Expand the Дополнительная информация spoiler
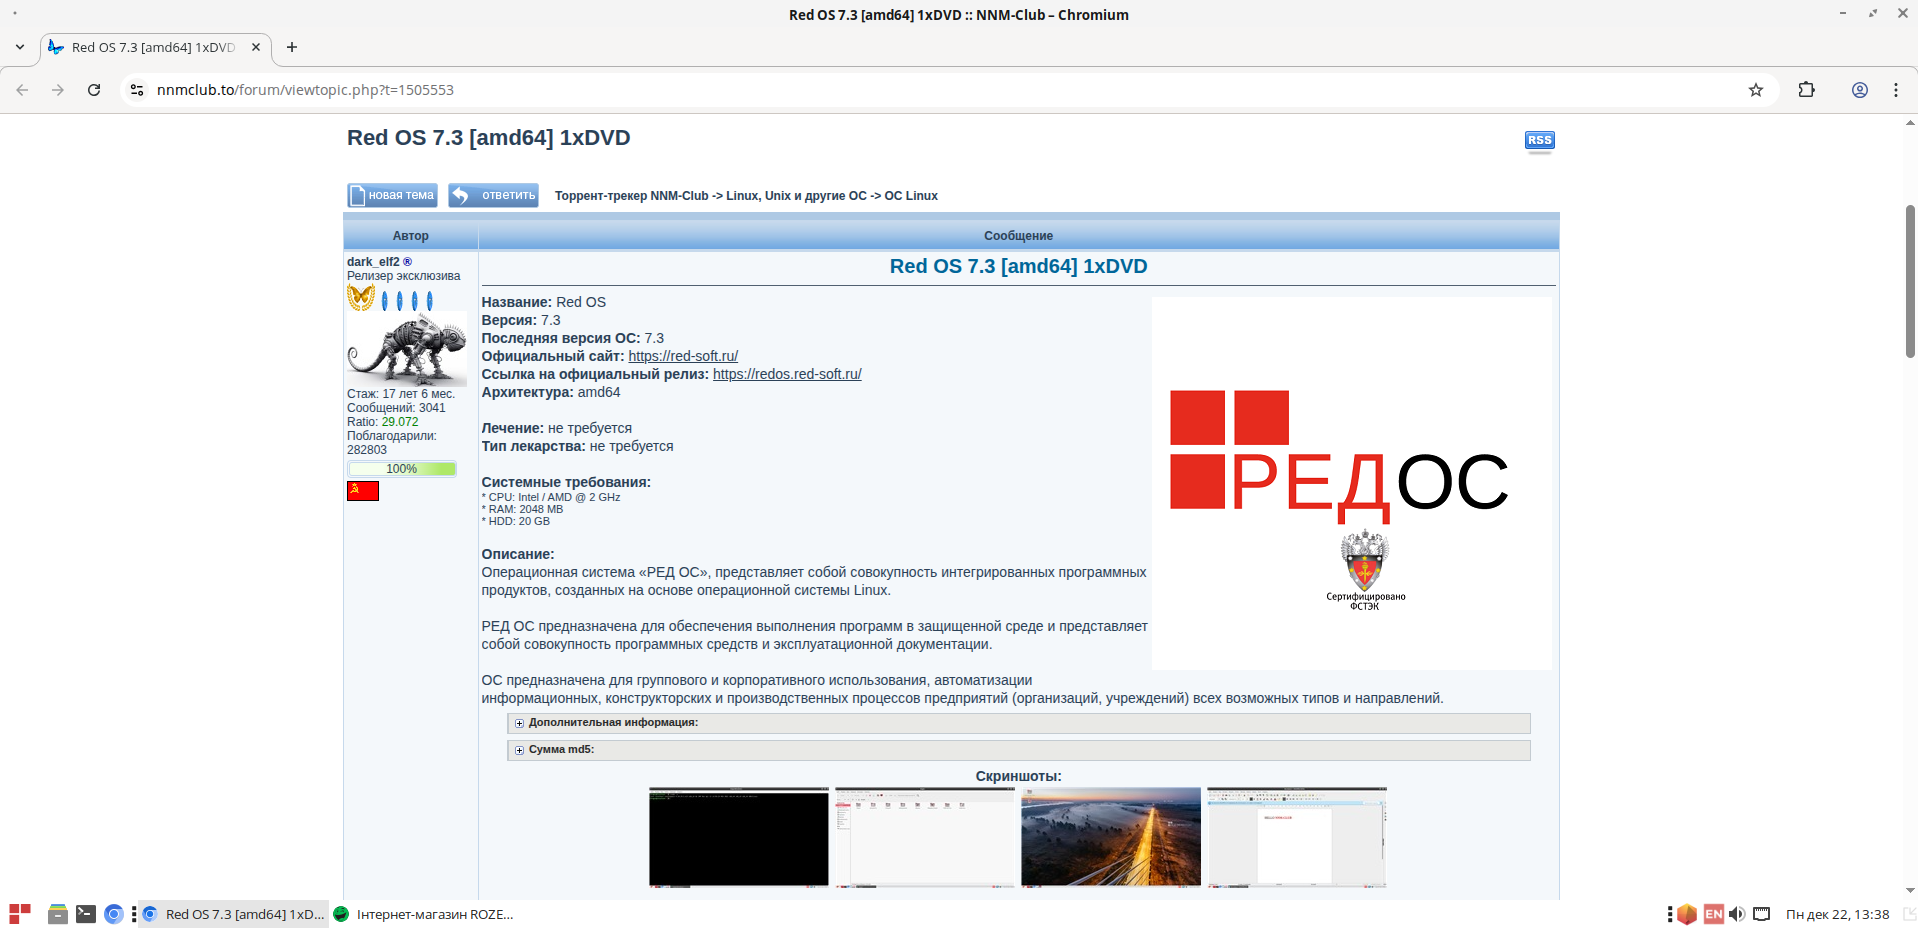 pos(612,723)
